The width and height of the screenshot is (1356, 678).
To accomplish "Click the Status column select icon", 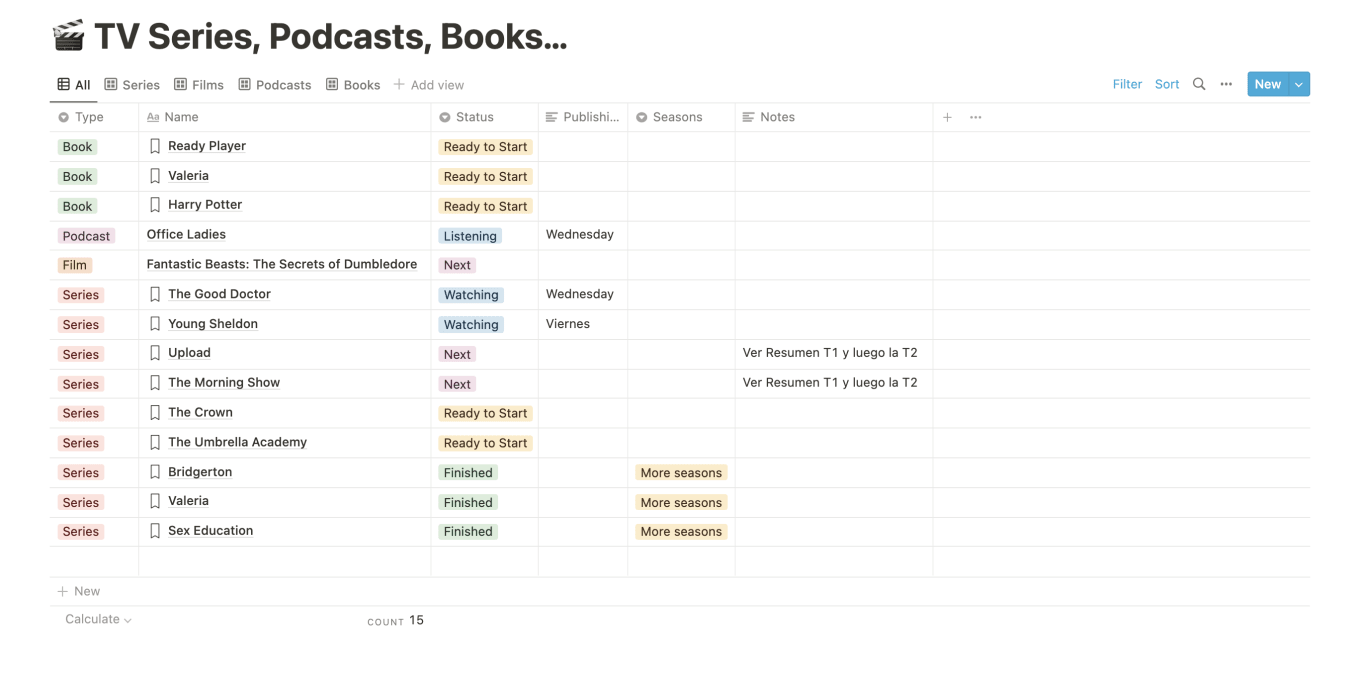I will click(x=445, y=117).
